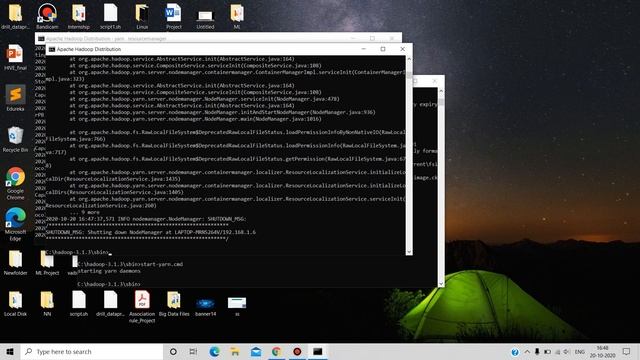The width and height of the screenshot is (640, 360).
Task: Open the Action Center notifications
Action: click(x=627, y=351)
